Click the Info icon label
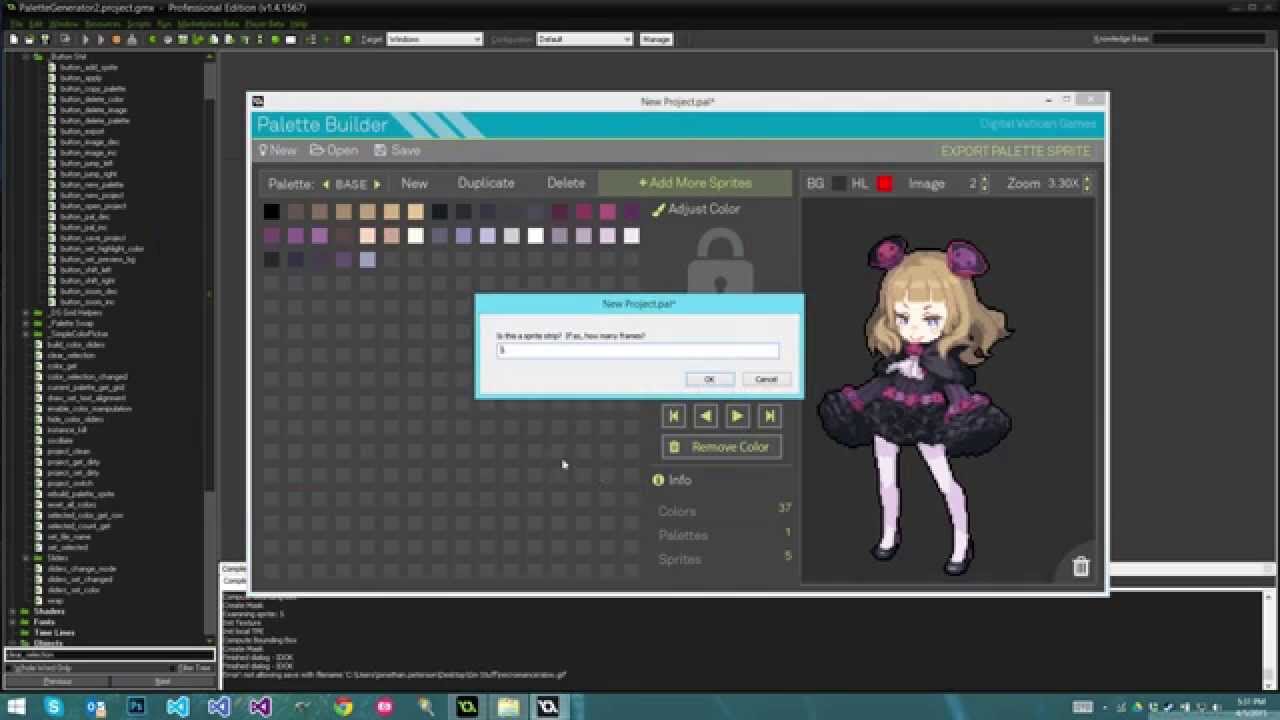Screen dimensions: 1280x720 point(671,480)
